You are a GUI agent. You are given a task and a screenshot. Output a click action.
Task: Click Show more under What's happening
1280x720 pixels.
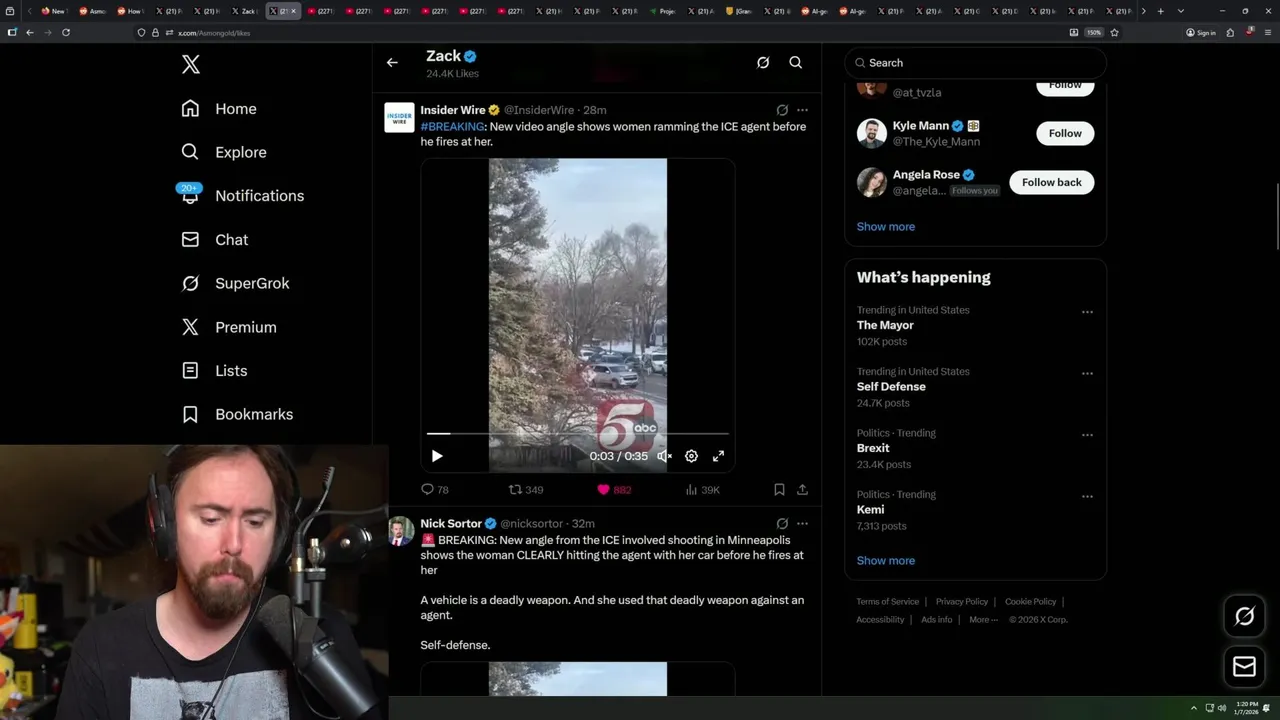point(886,561)
